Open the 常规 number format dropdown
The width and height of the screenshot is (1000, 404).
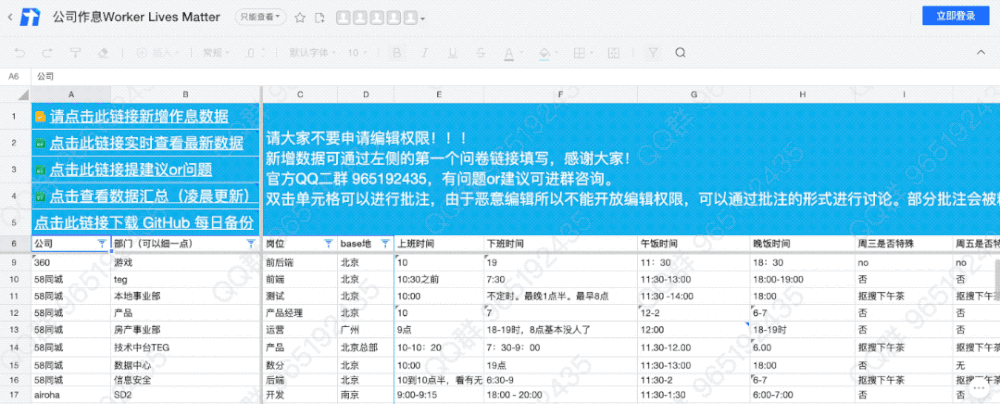coord(216,52)
